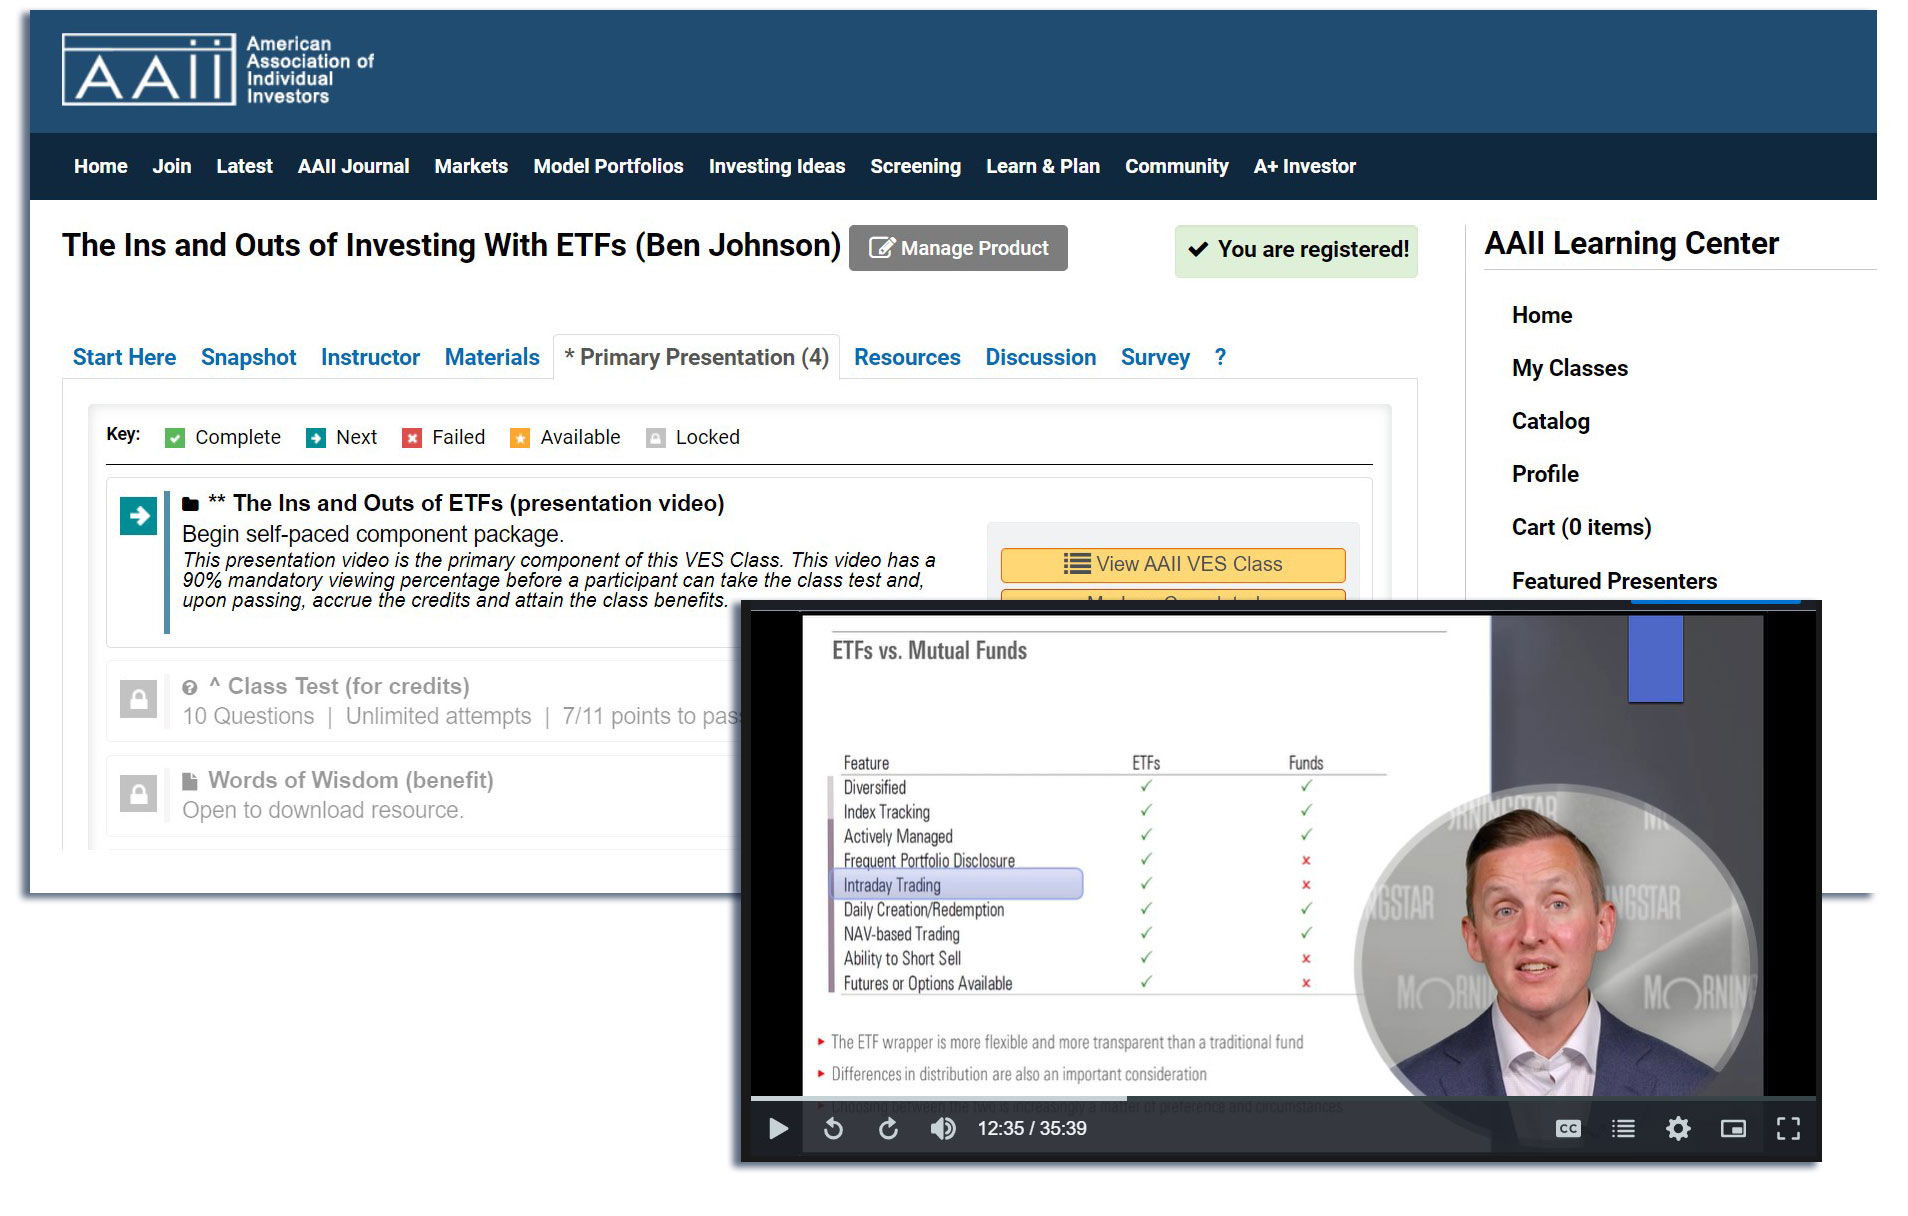Select the Primary Presentation (4) tab
This screenshot has width=1908, height=1216.
(x=696, y=357)
